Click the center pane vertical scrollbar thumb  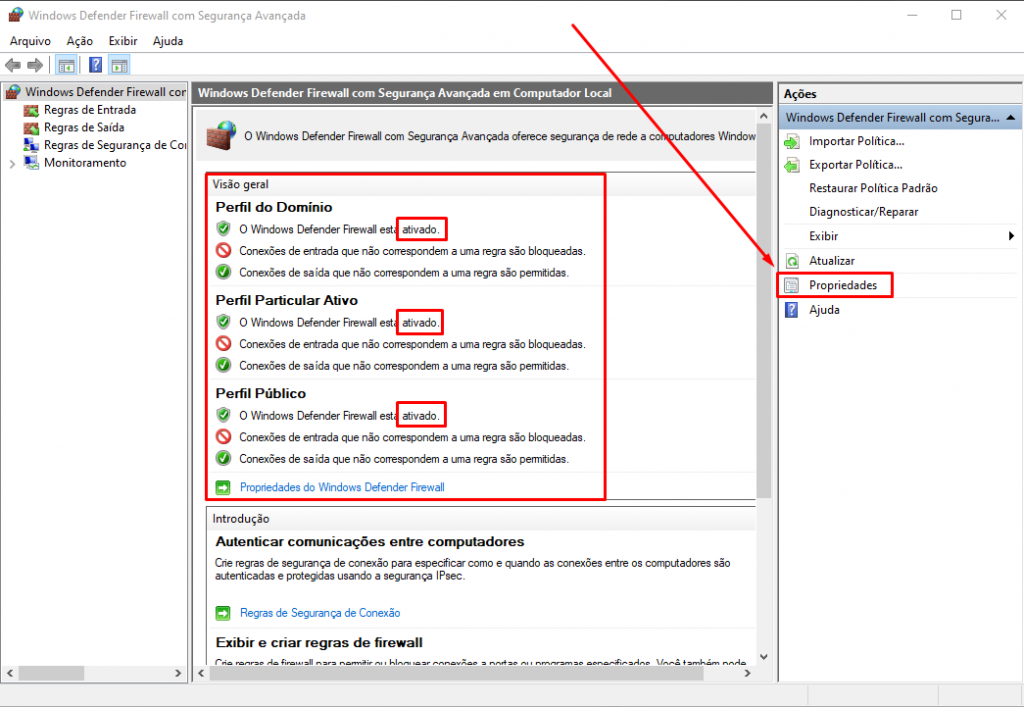pos(763,312)
